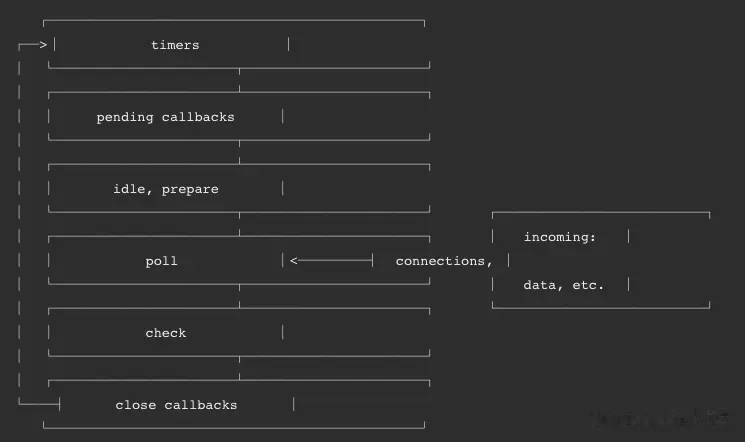Viewport: 745px width, 442px height.
Task: Click the data, etc. text
Action: pos(564,285)
